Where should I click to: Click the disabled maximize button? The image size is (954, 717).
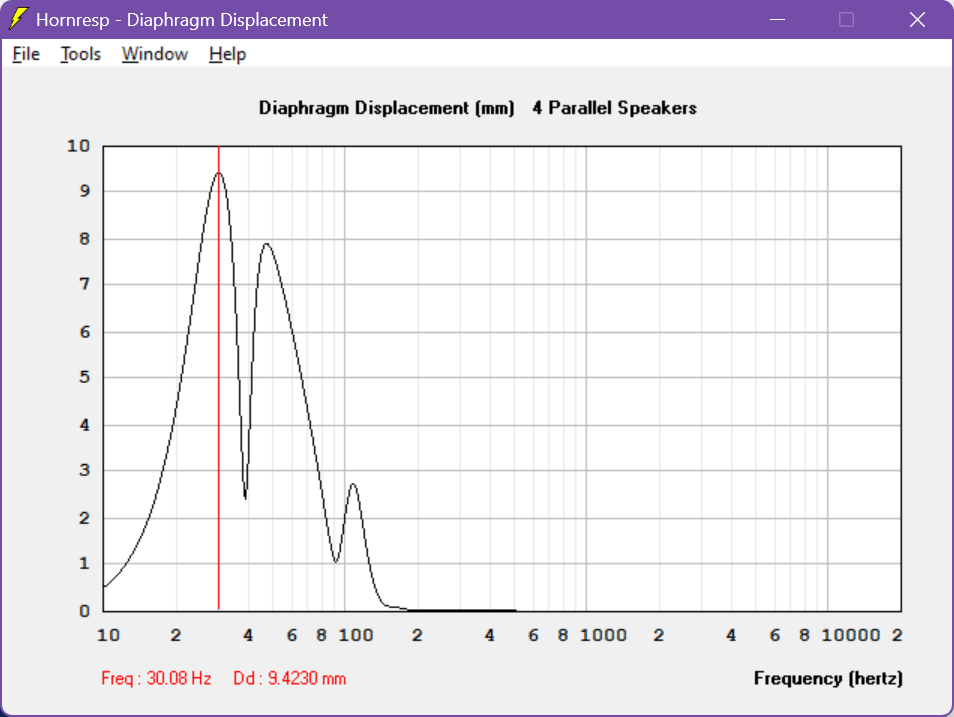(x=846, y=19)
